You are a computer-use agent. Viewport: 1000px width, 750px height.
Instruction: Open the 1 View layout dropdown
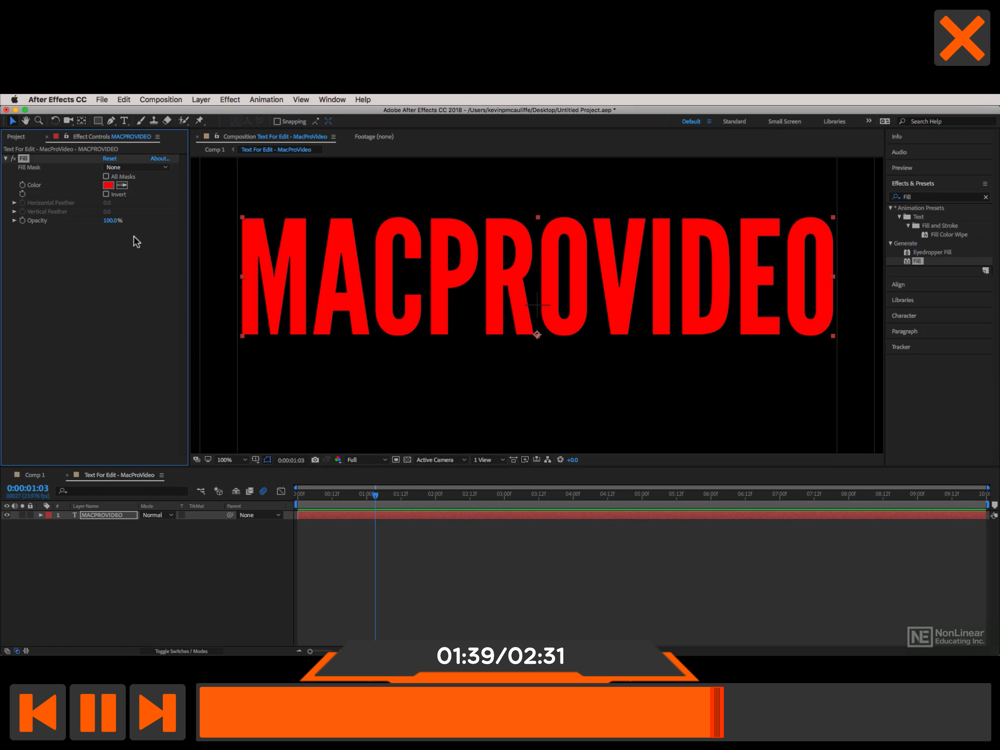pyautogui.click(x=489, y=460)
